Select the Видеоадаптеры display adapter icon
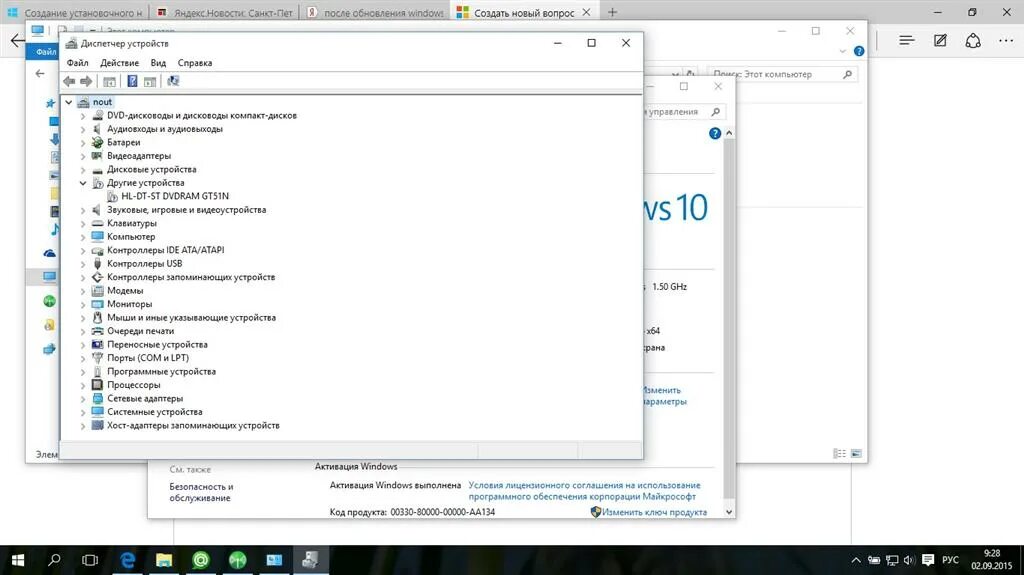This screenshot has width=1024, height=575. point(97,156)
